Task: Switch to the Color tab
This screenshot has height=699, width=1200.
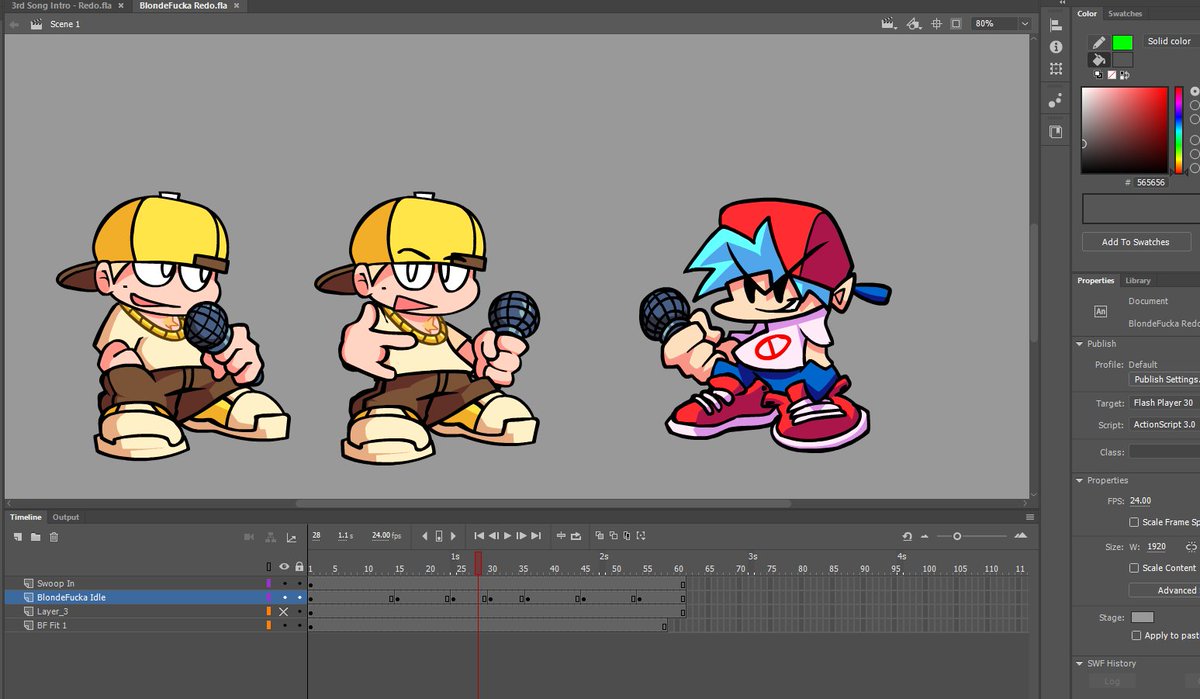Action: click(1087, 14)
